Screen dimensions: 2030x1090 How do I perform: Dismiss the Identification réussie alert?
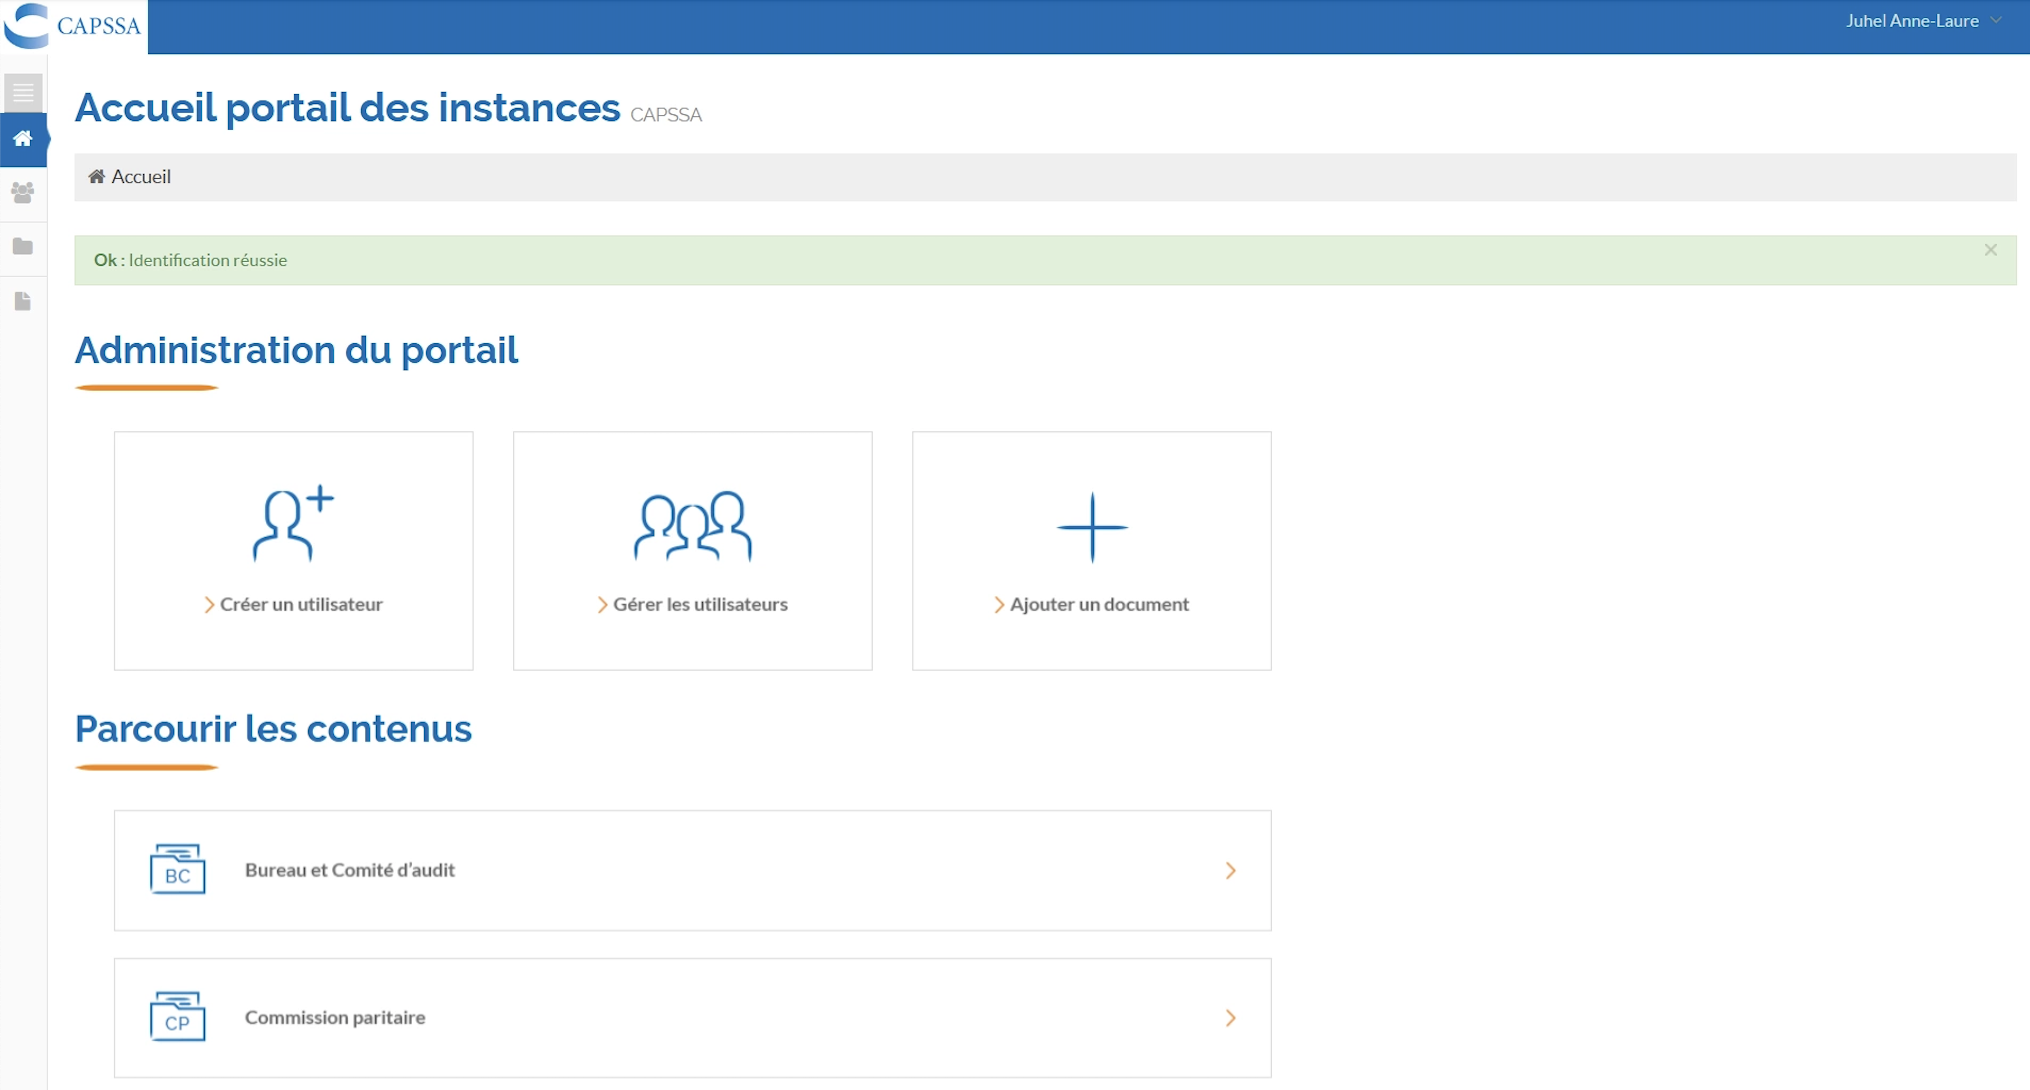[x=1990, y=250]
